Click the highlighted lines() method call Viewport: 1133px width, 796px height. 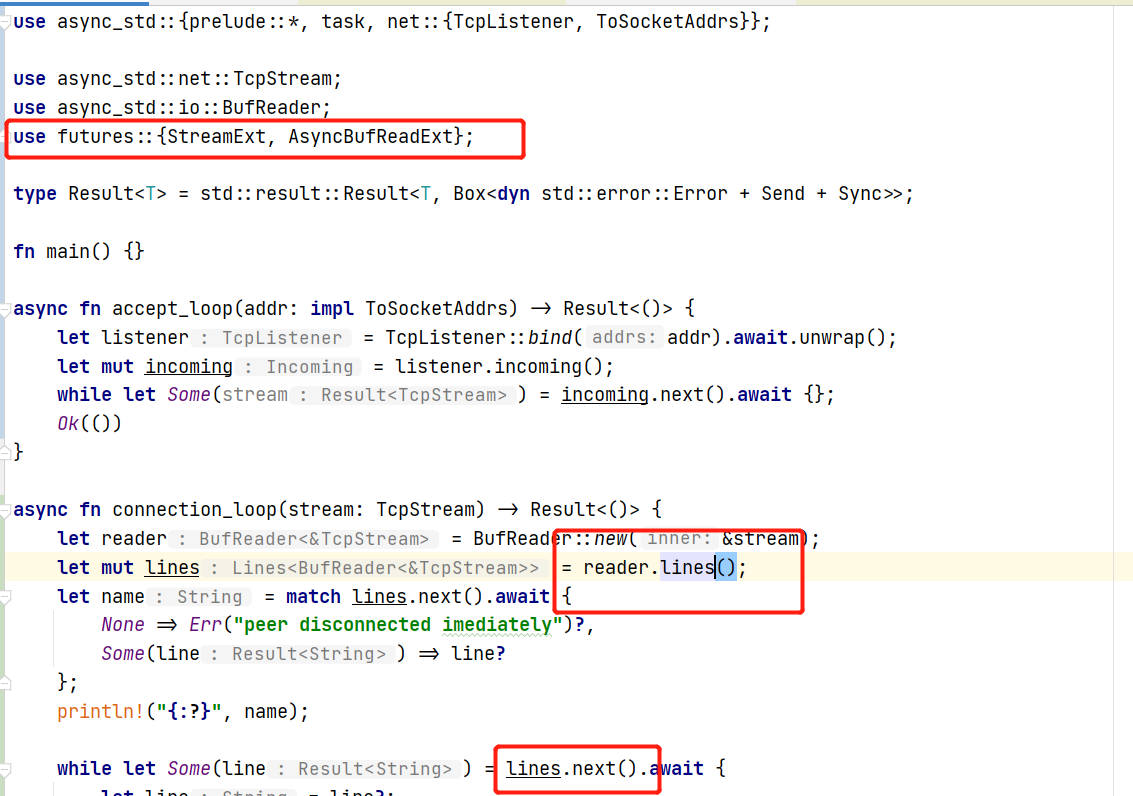(697, 567)
